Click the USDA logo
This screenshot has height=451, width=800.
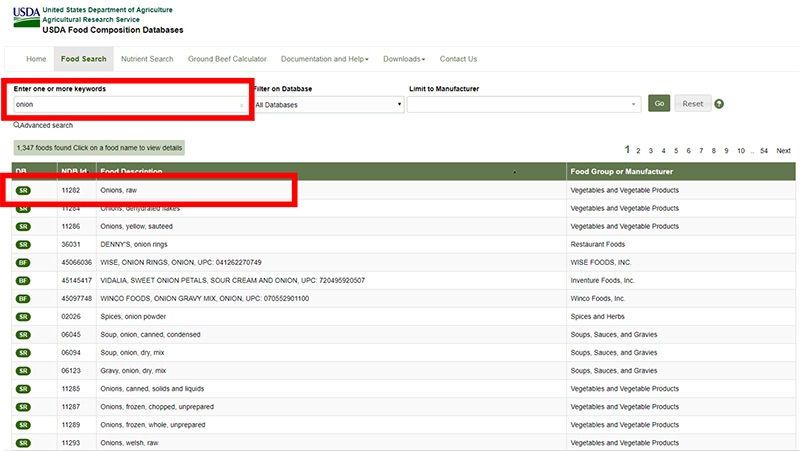pyautogui.click(x=26, y=17)
